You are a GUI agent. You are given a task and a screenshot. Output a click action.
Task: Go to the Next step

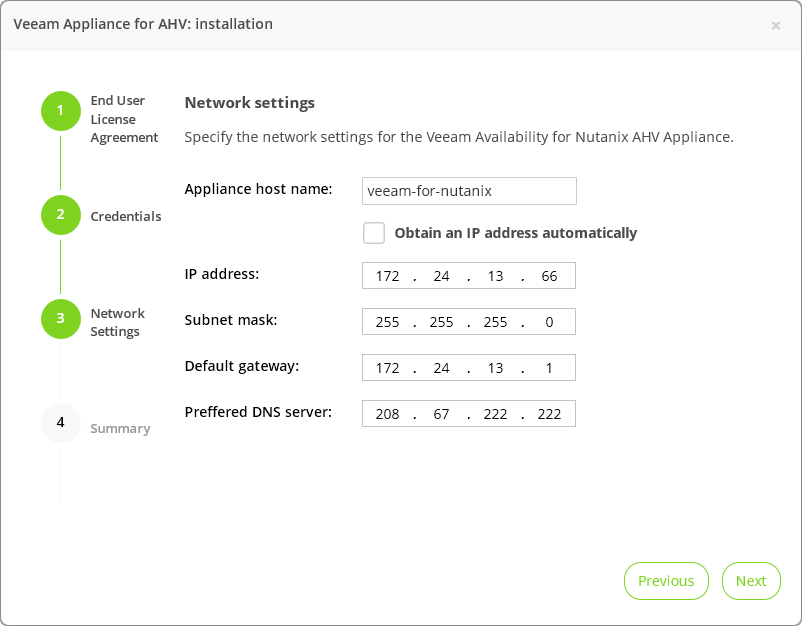coord(751,581)
